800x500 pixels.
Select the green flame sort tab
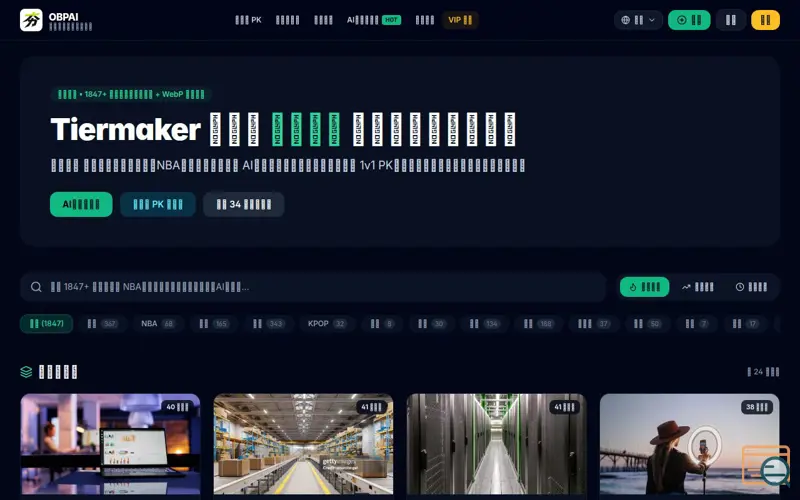coord(644,287)
